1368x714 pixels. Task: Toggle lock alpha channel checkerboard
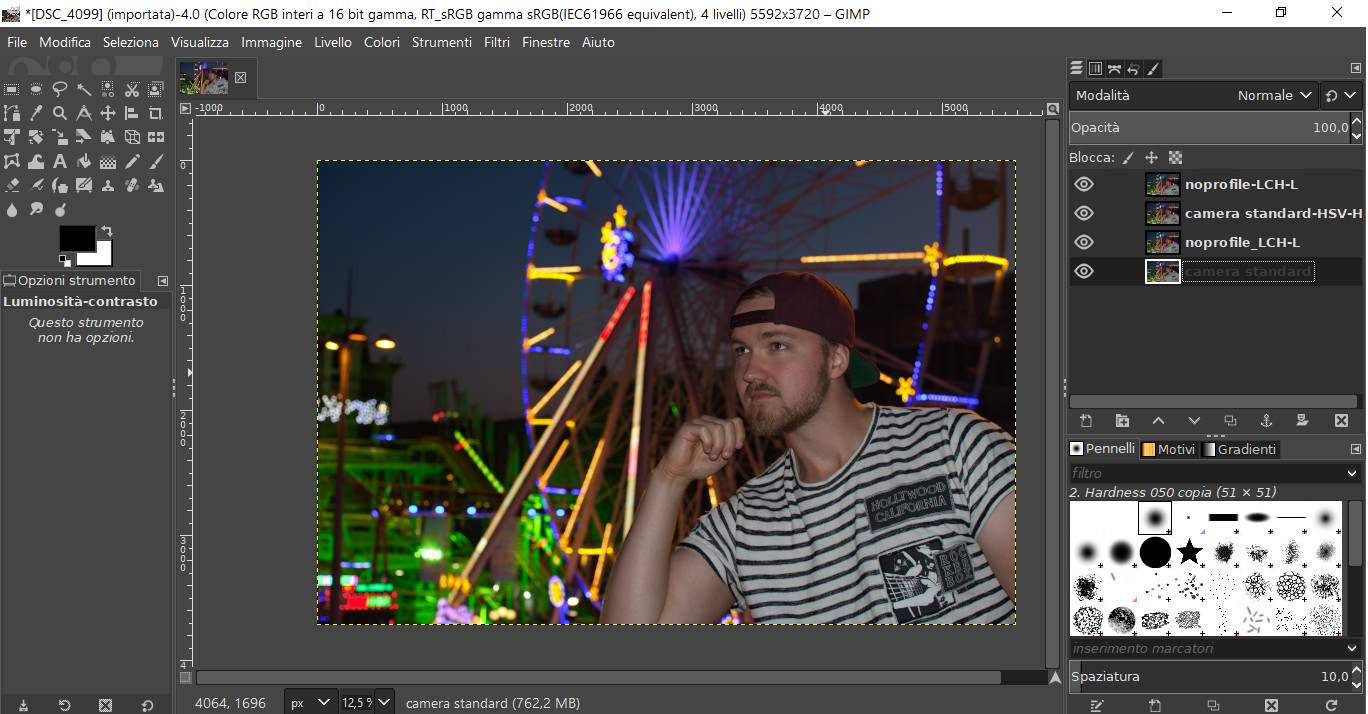tap(1175, 157)
